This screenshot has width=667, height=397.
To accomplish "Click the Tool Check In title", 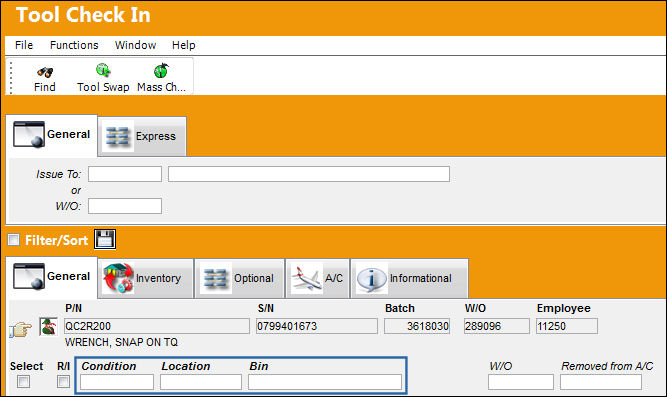I will 83,15.
